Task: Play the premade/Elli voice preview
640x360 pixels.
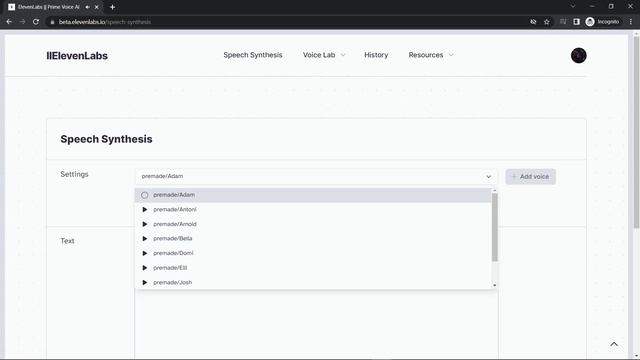Action: coord(144,268)
